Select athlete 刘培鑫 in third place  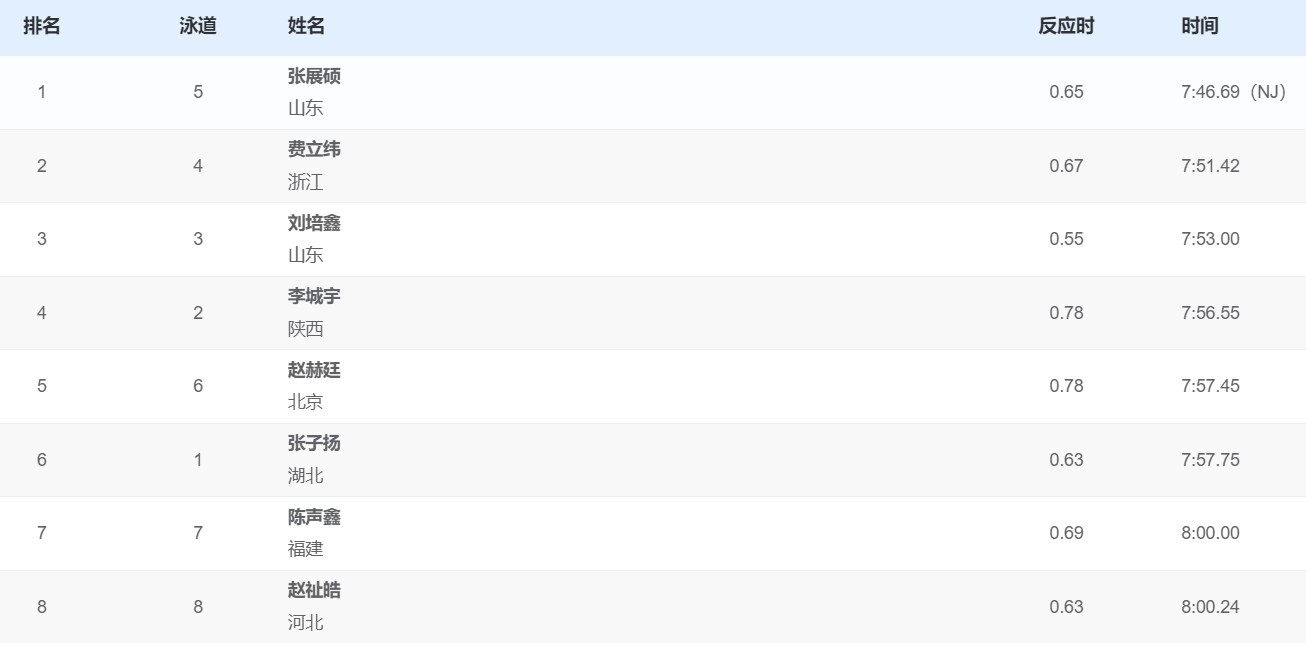314,223
